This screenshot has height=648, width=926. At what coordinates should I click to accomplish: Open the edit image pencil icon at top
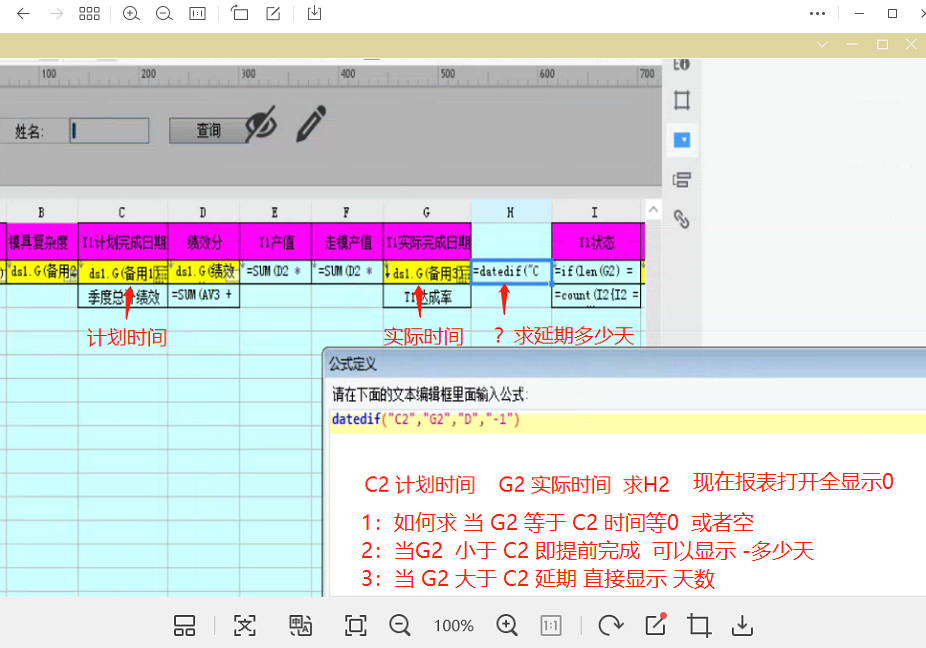click(x=273, y=14)
